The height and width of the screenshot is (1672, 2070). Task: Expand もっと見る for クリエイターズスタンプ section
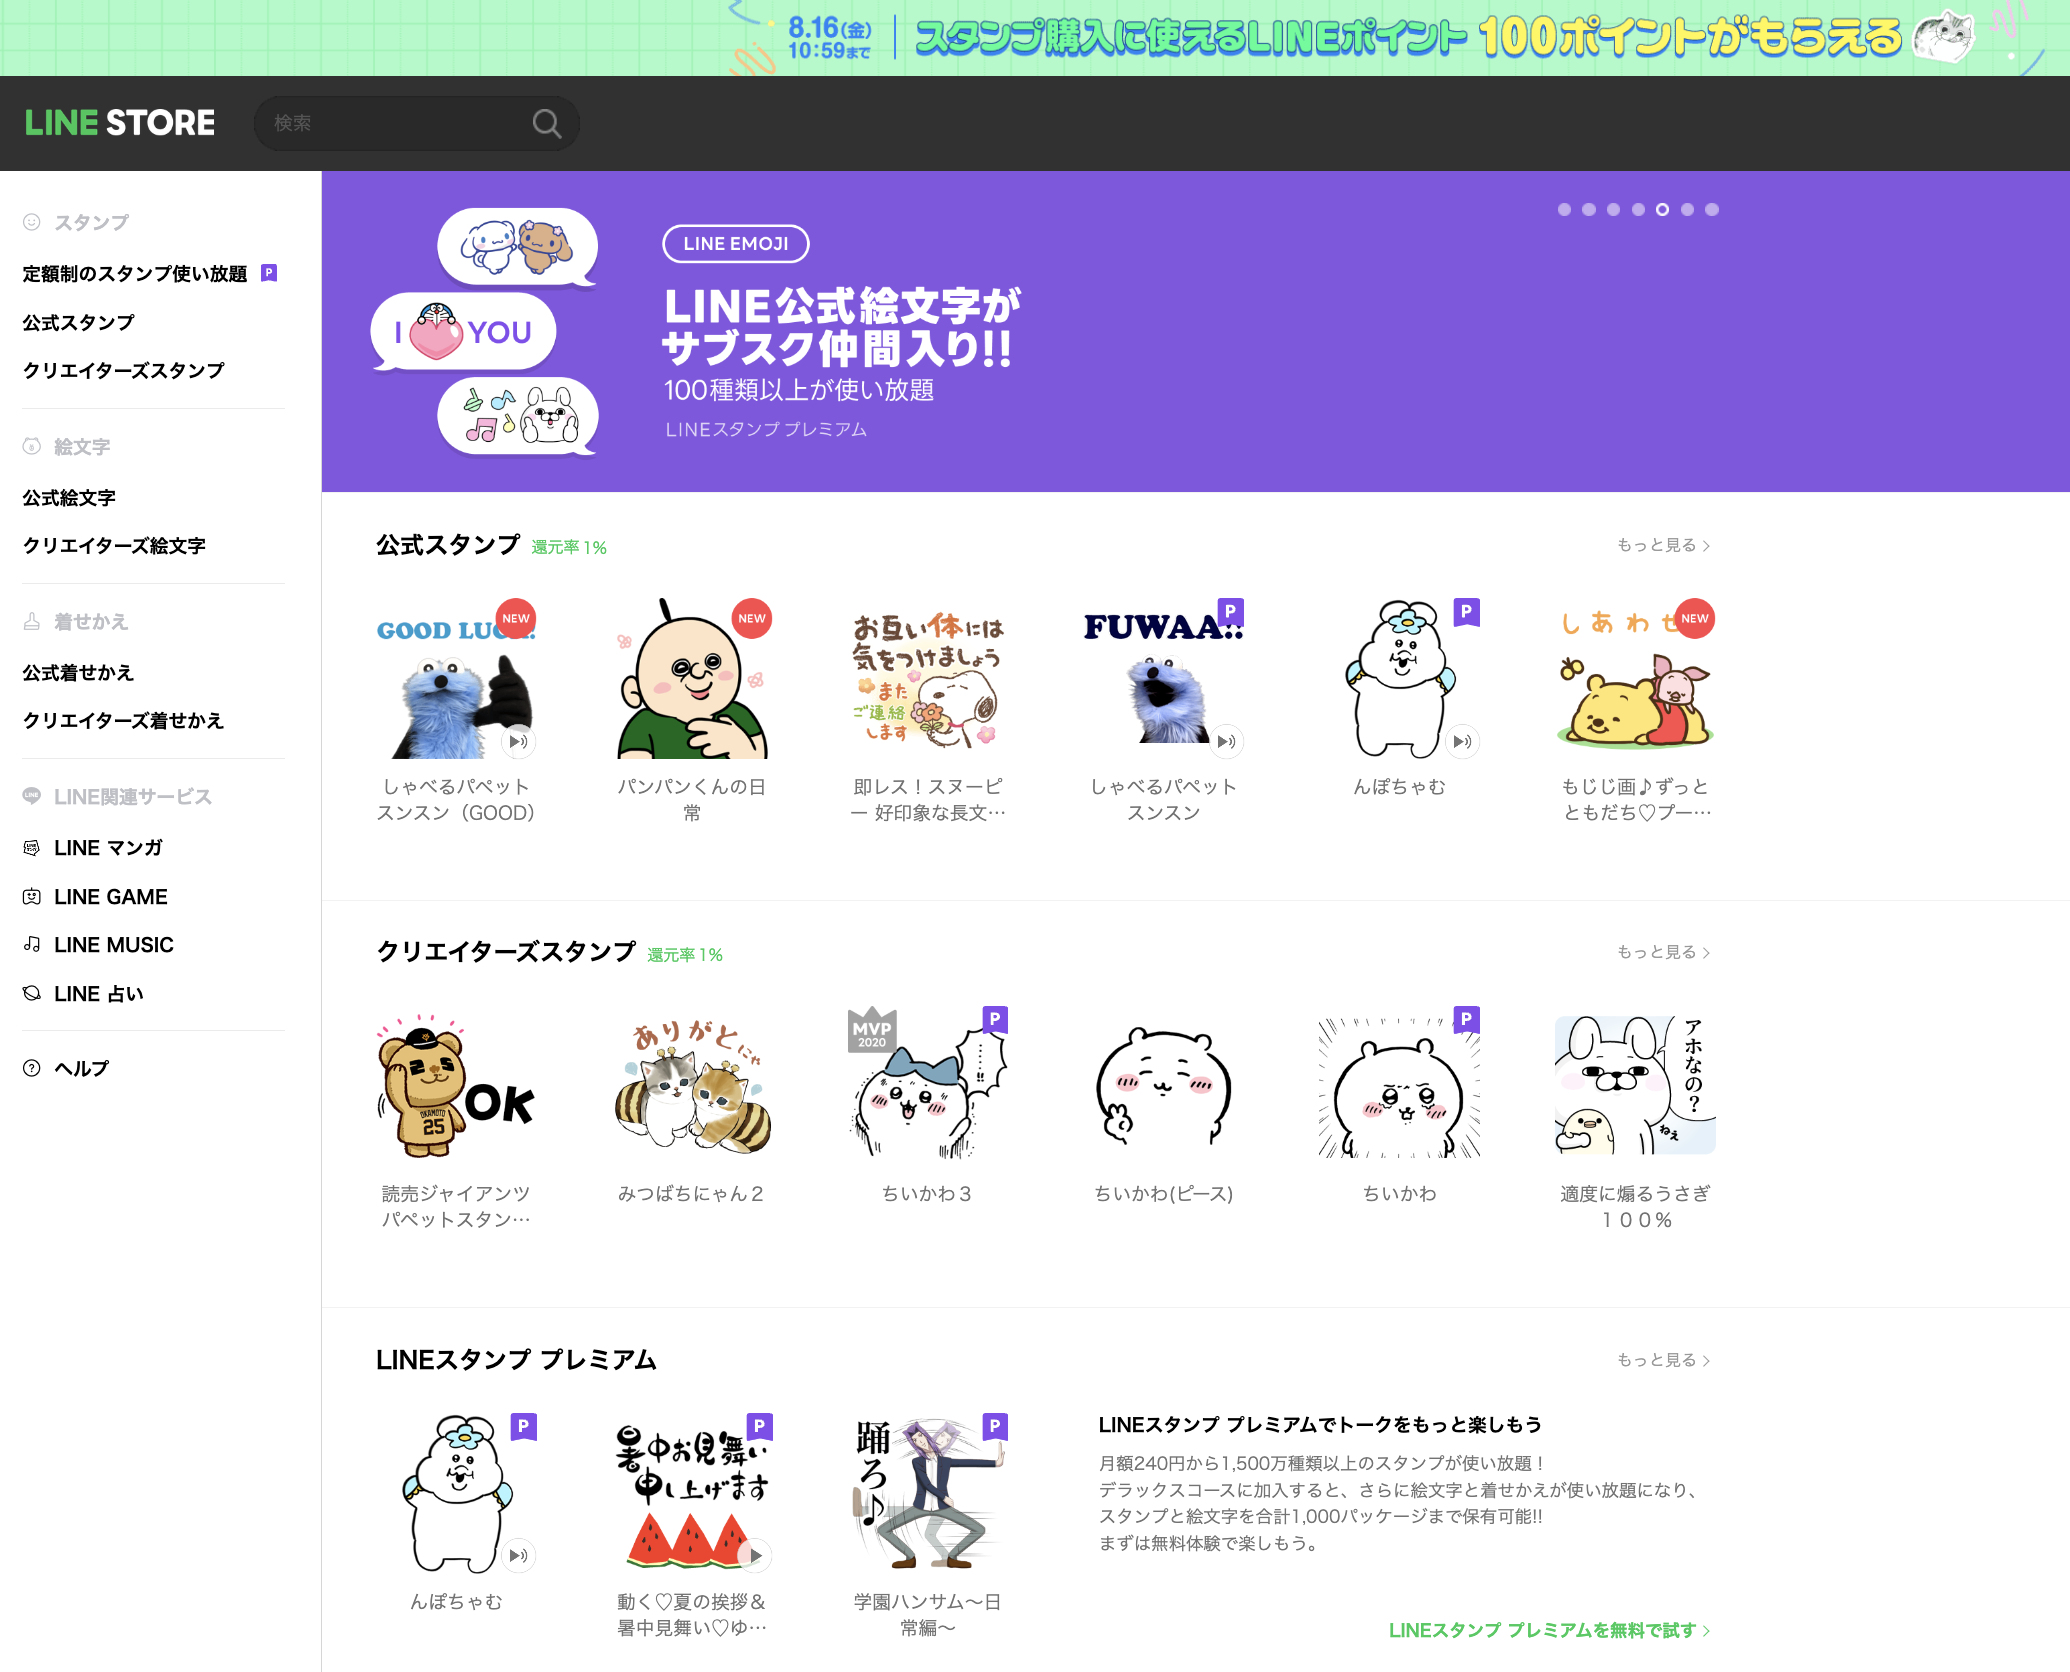[1664, 952]
